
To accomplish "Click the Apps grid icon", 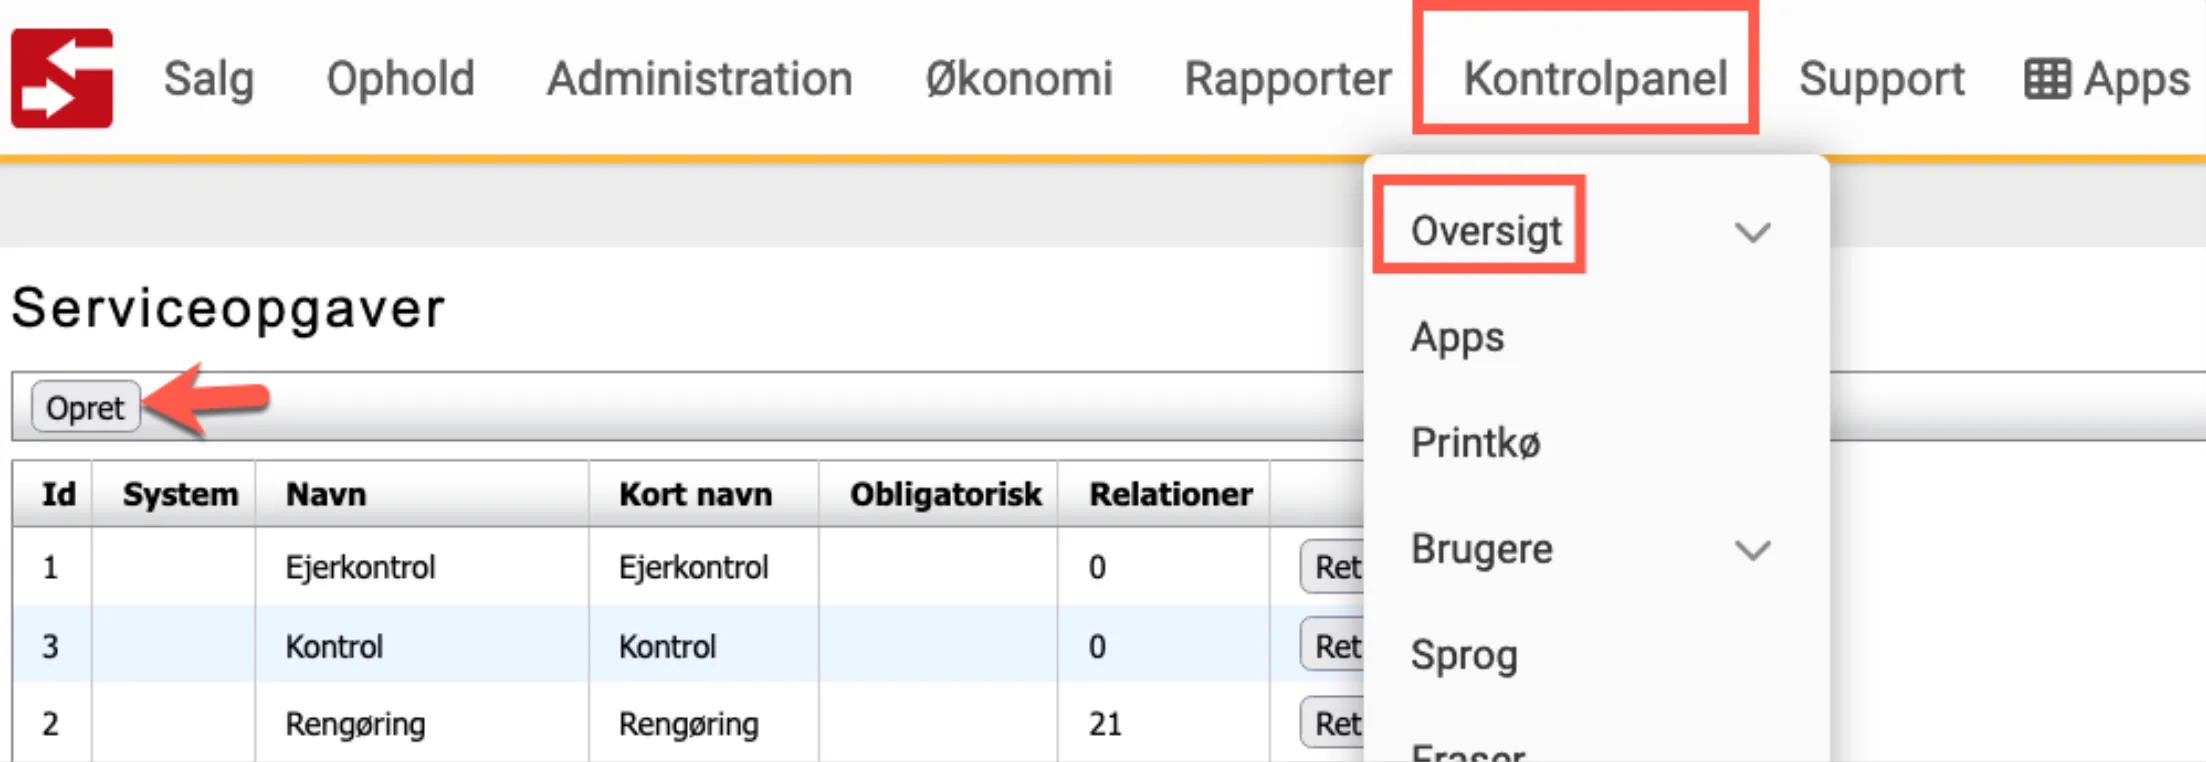I will pyautogui.click(x=2046, y=79).
